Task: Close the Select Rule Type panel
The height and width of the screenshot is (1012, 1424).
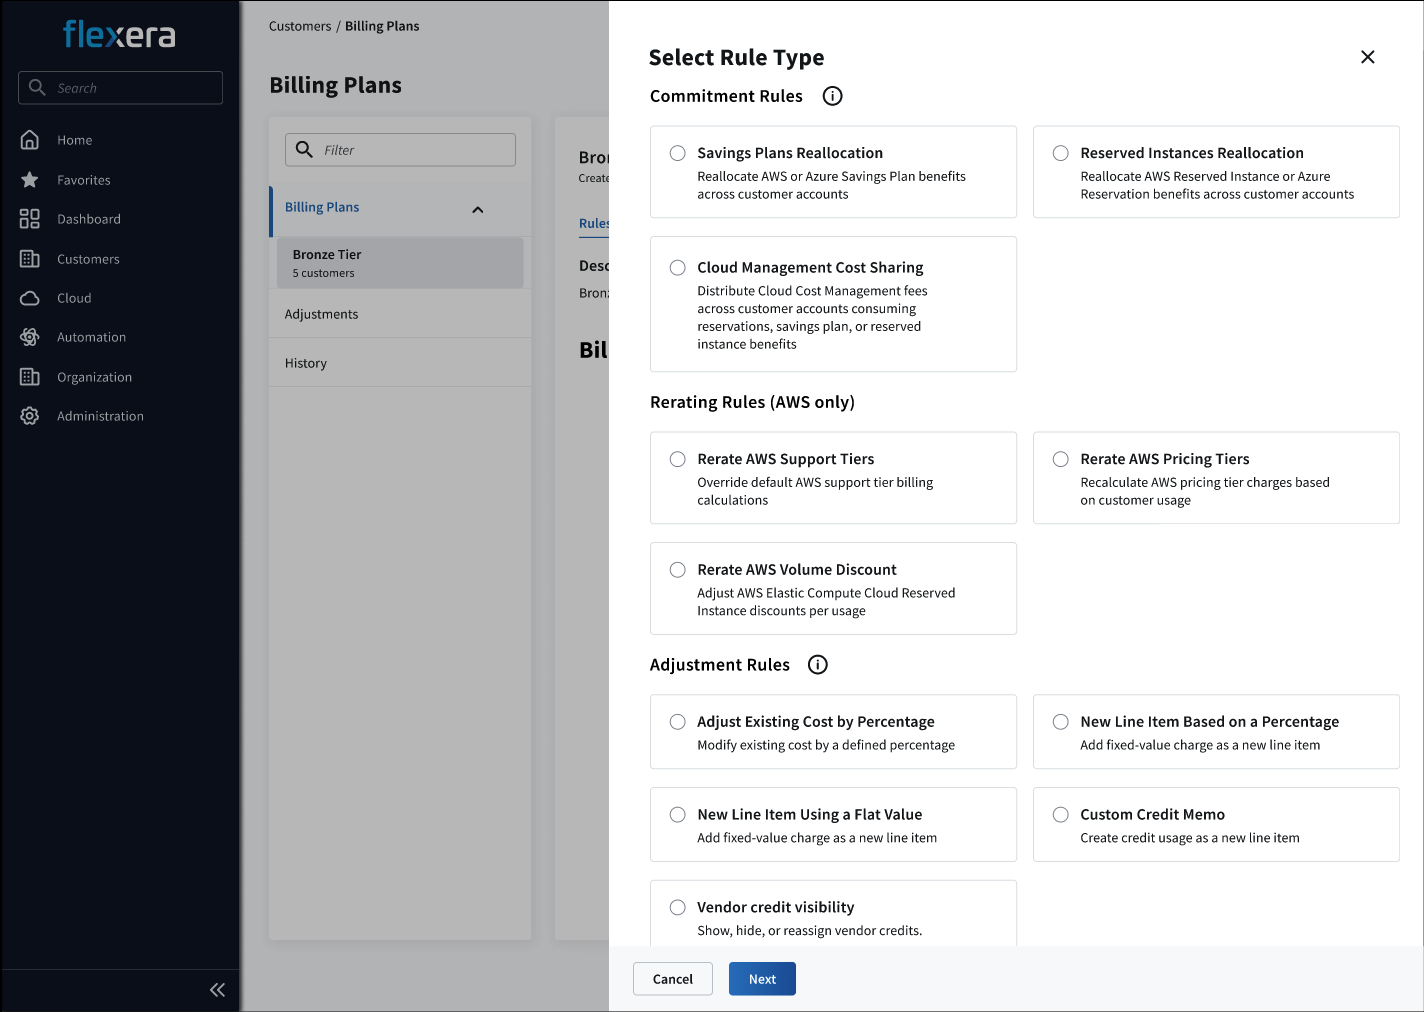Action: click(1368, 57)
